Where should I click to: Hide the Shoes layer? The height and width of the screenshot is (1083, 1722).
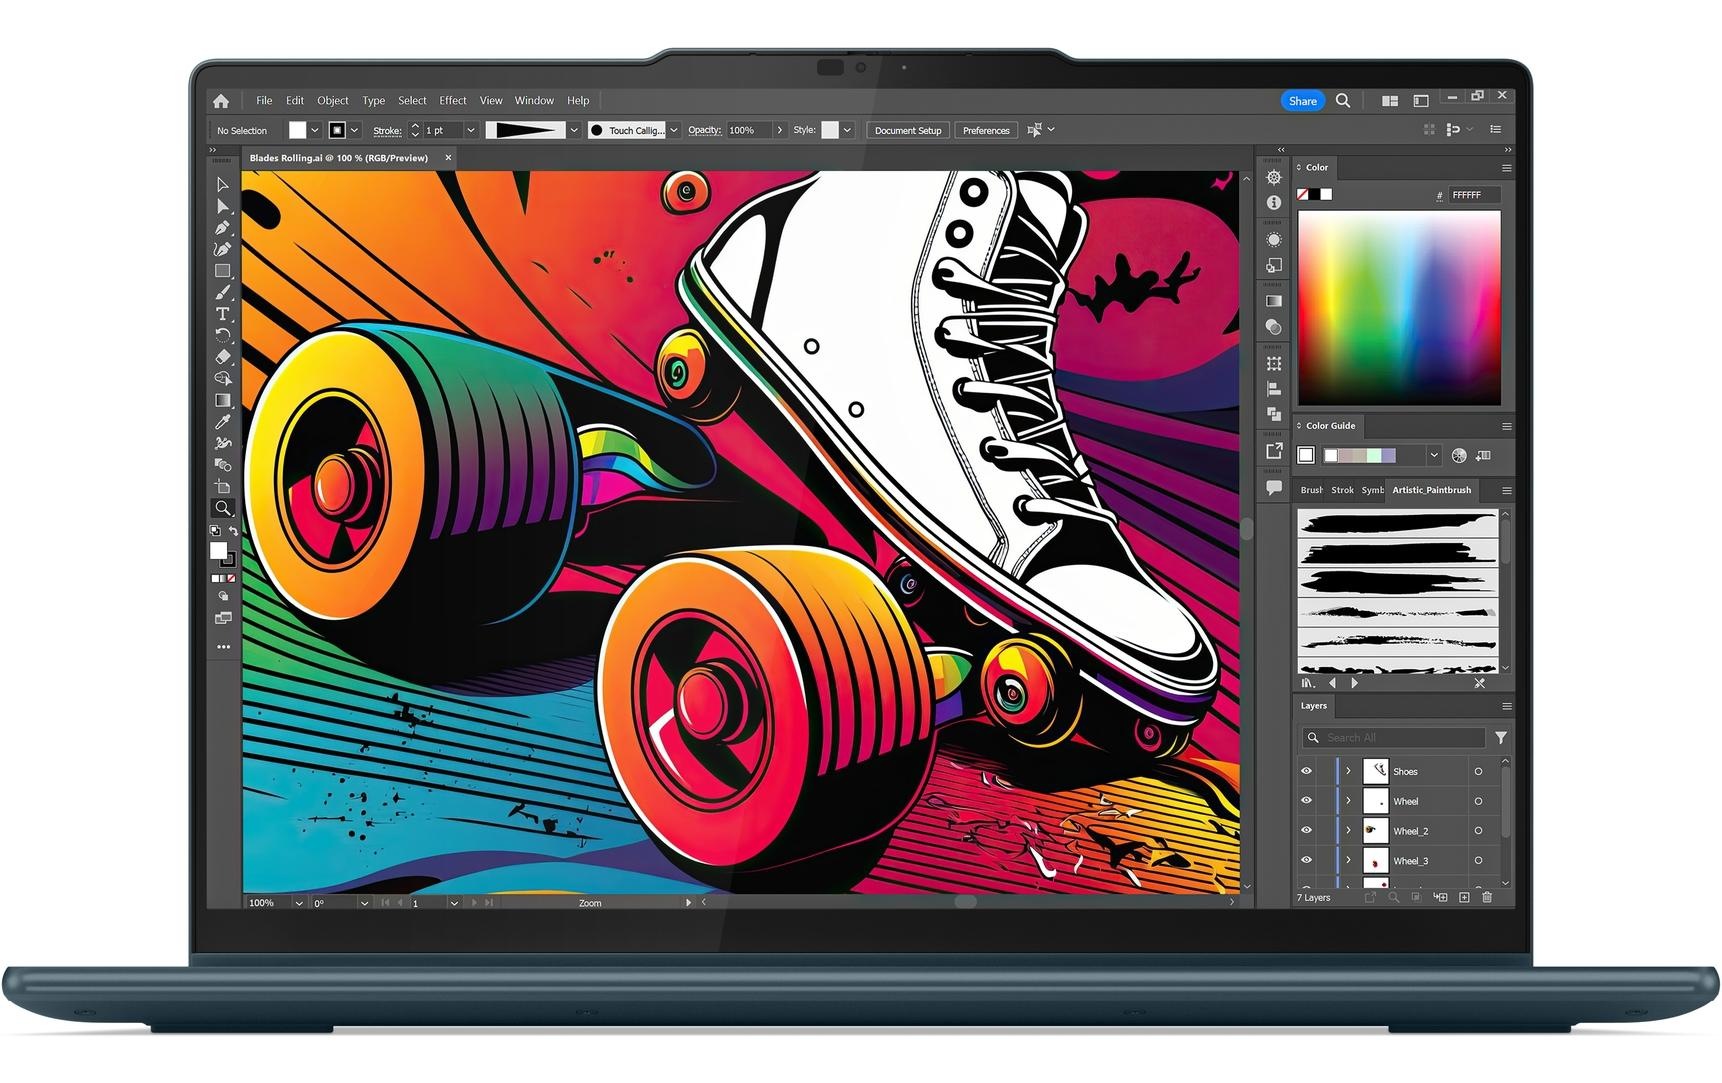click(1306, 771)
